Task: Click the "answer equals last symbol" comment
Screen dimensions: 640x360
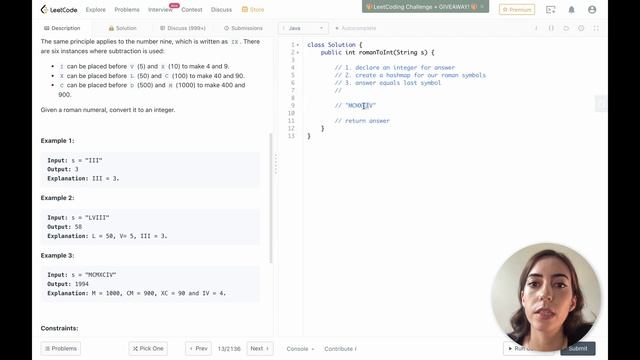Action: pyautogui.click(x=388, y=83)
